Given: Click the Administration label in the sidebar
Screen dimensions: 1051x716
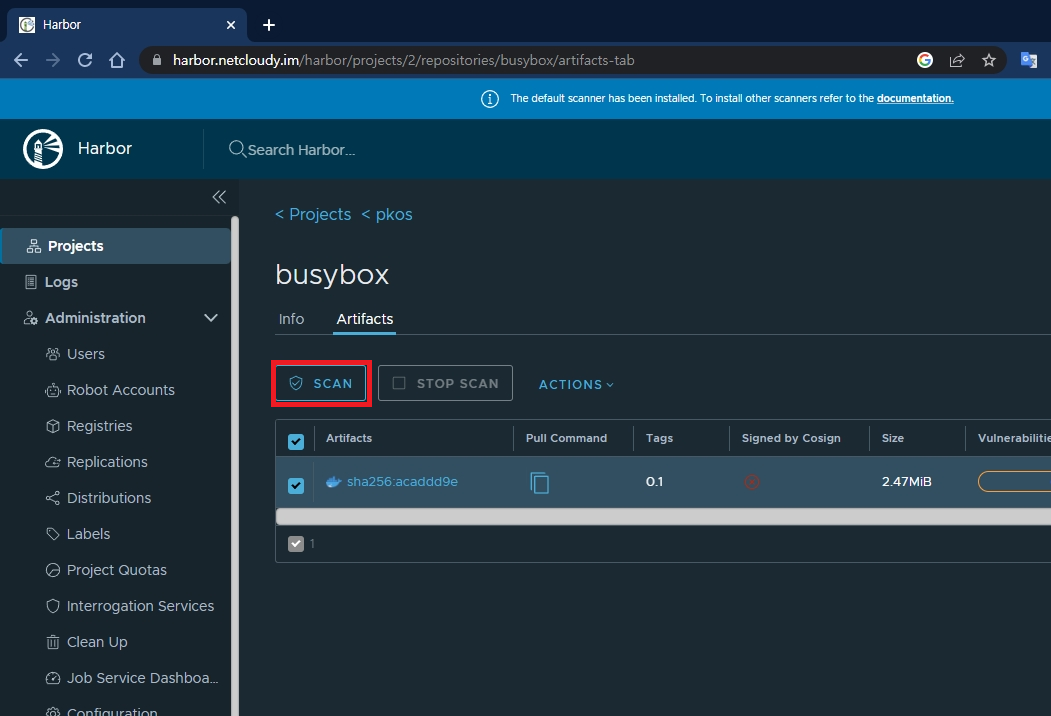Looking at the screenshot, I should [x=95, y=318].
